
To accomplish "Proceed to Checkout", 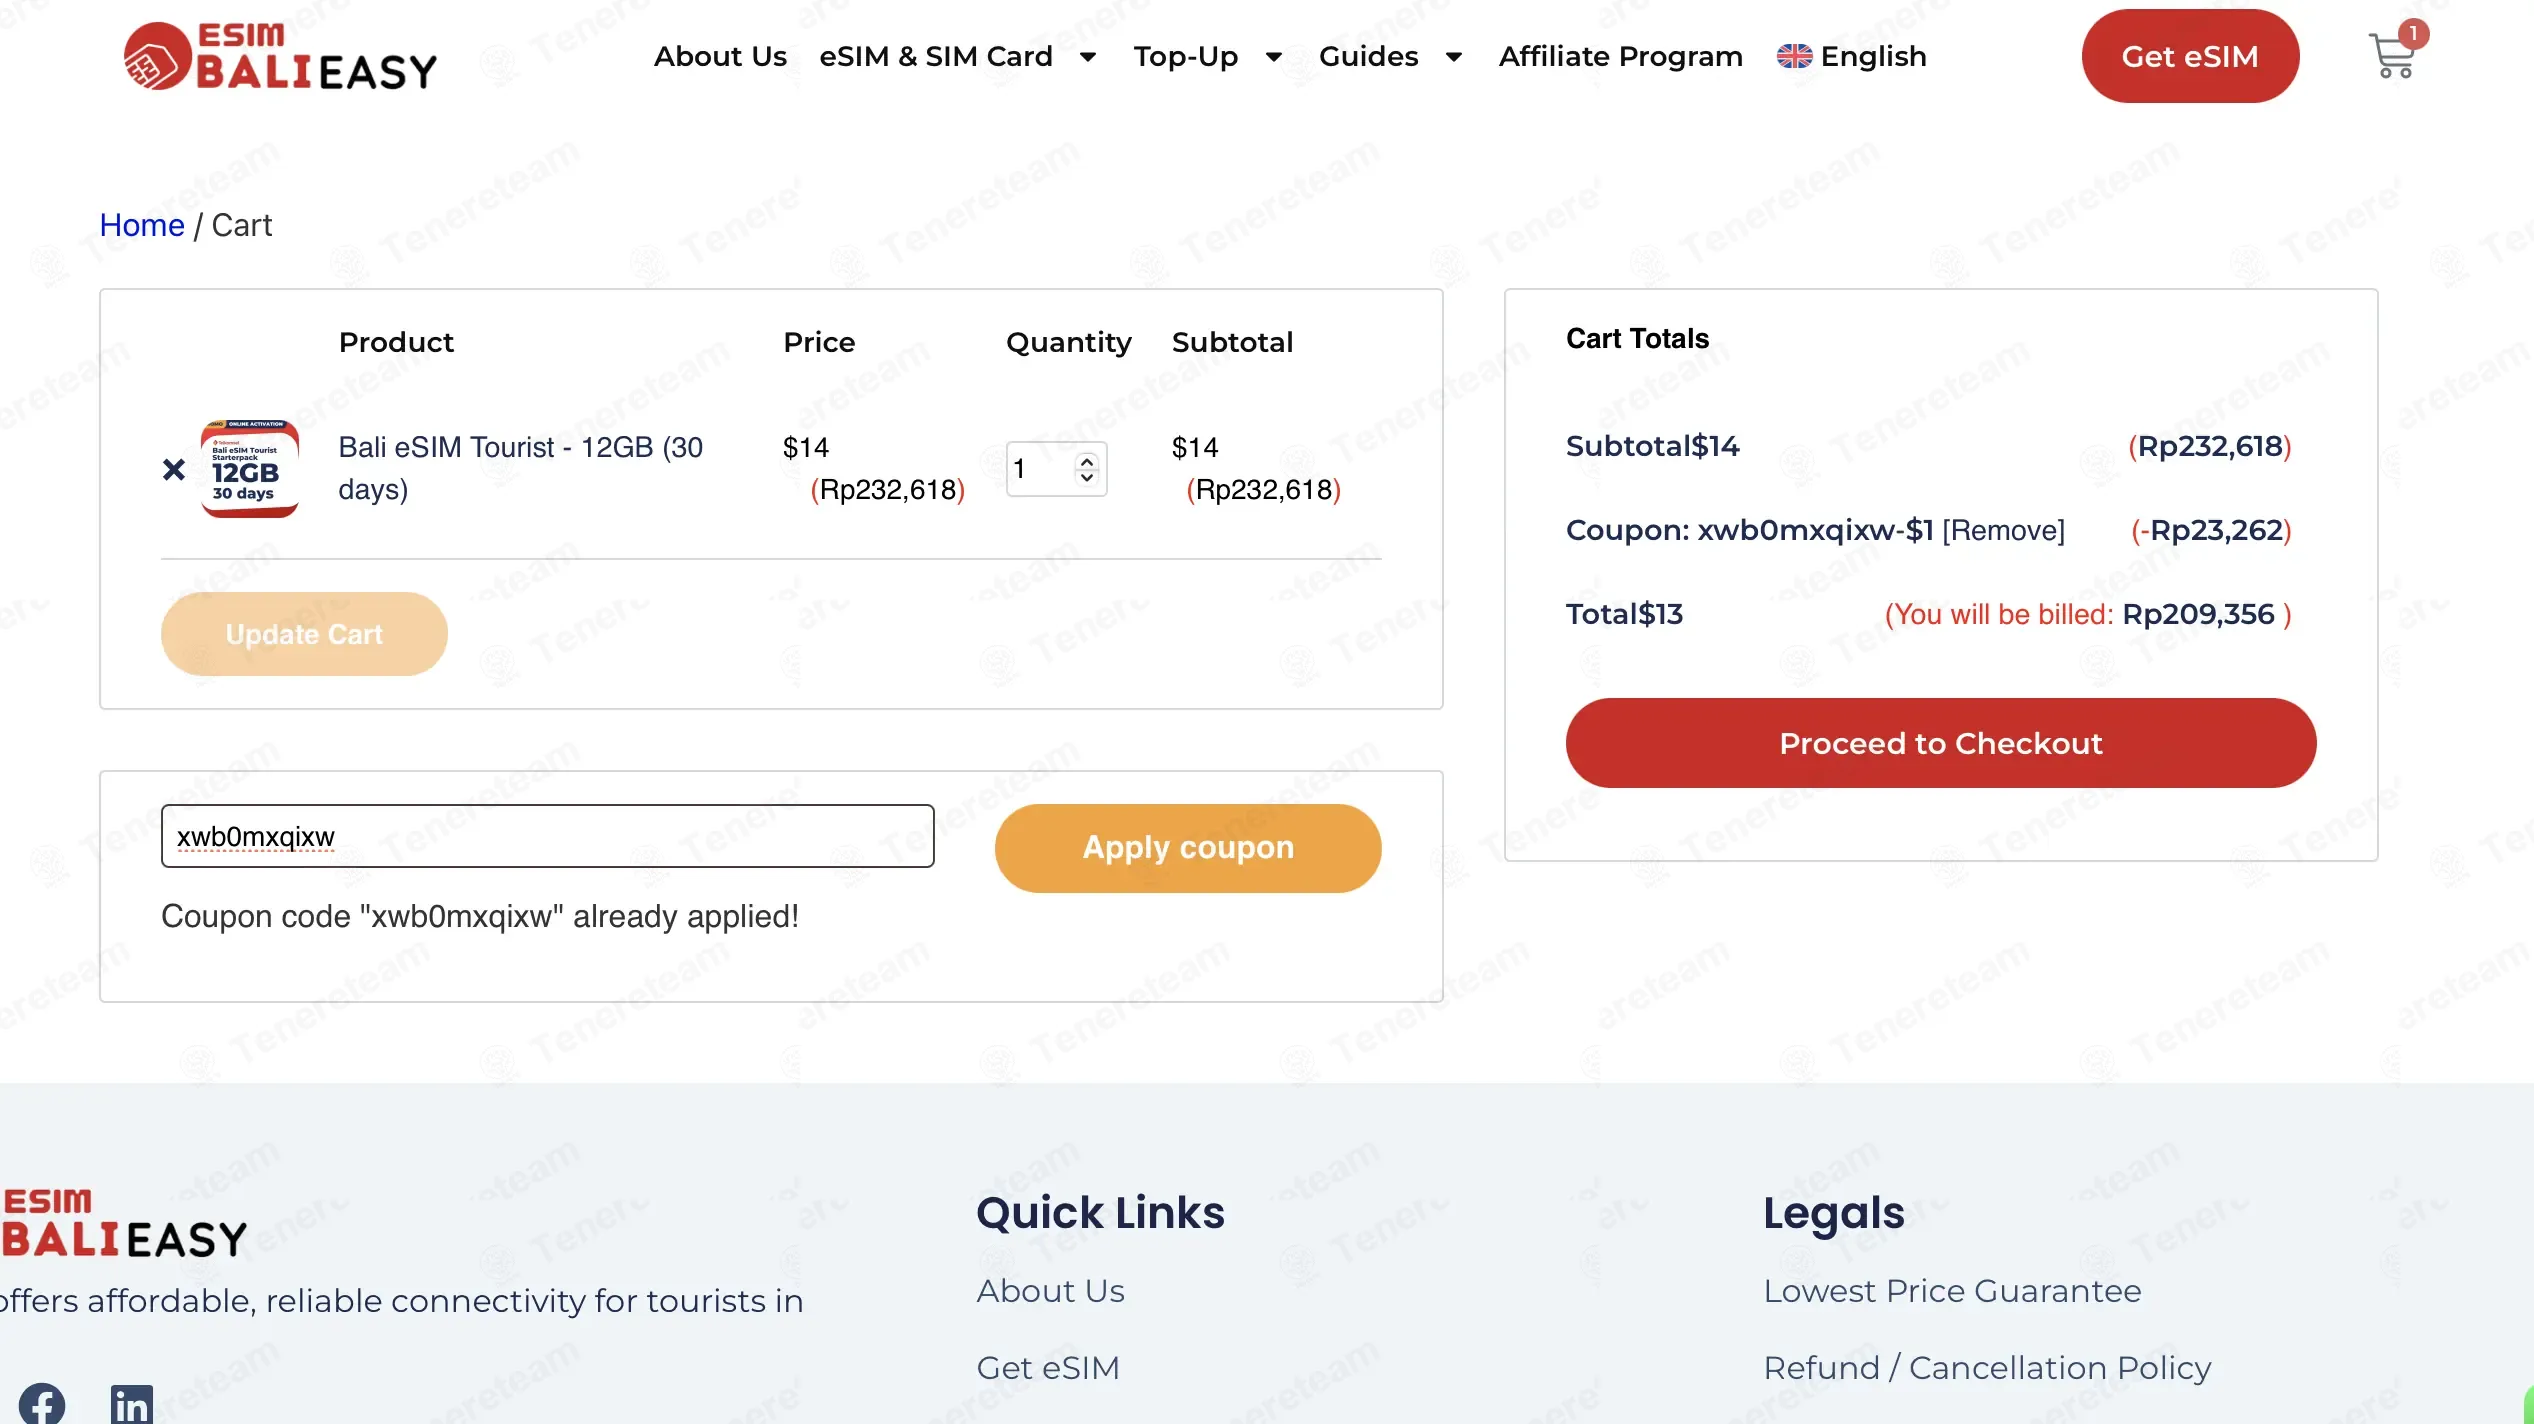I will [x=1941, y=743].
